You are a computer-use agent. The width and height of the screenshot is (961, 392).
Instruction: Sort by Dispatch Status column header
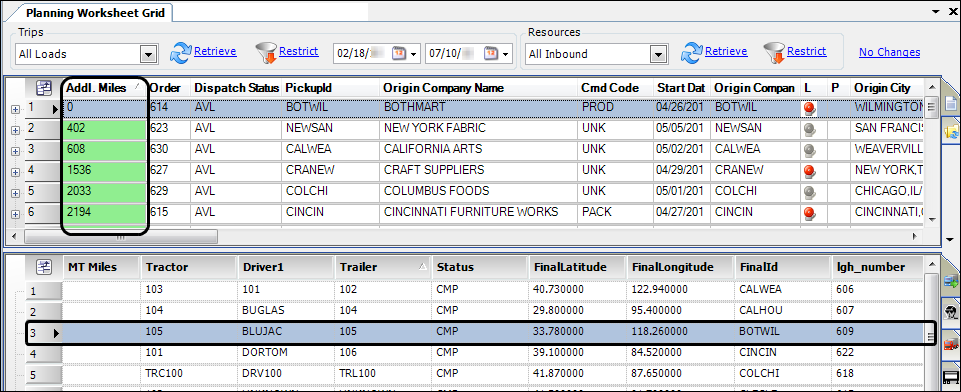(x=236, y=88)
